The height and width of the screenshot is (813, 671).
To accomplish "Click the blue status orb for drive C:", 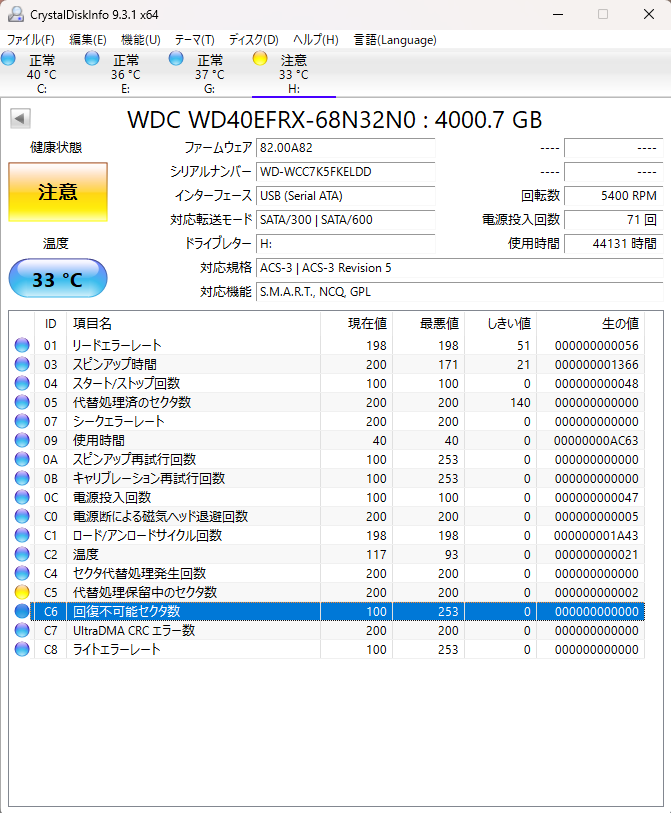I will click(8, 59).
